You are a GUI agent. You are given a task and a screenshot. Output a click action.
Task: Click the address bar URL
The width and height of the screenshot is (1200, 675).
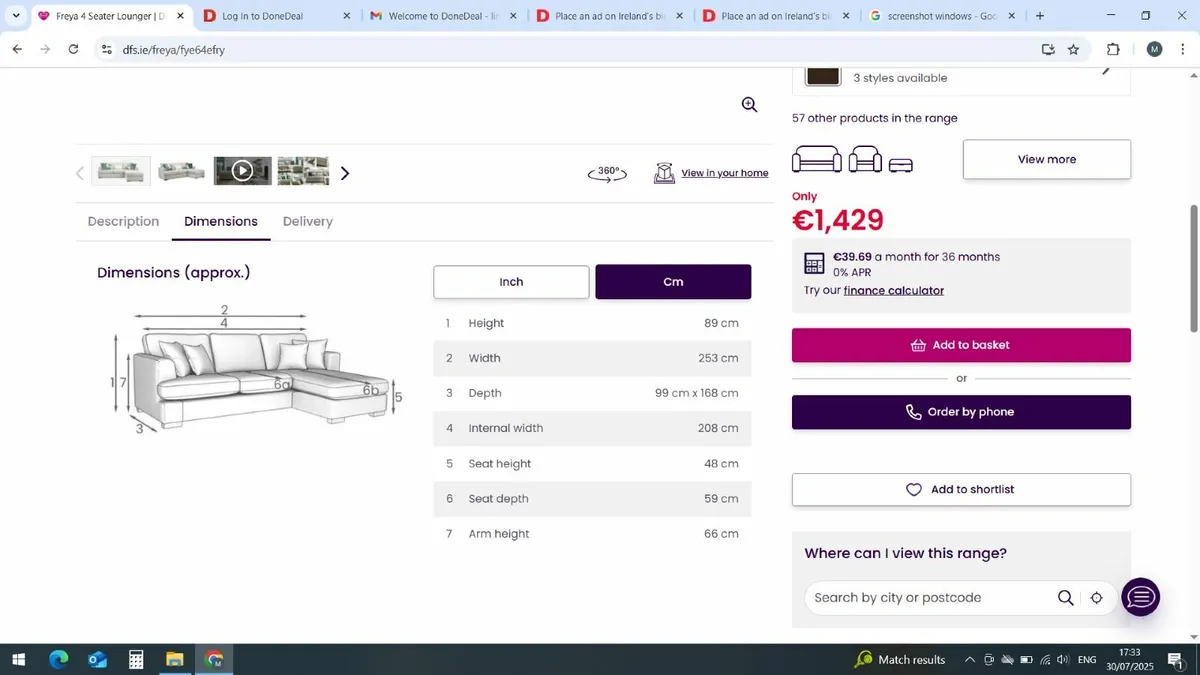[175, 50]
